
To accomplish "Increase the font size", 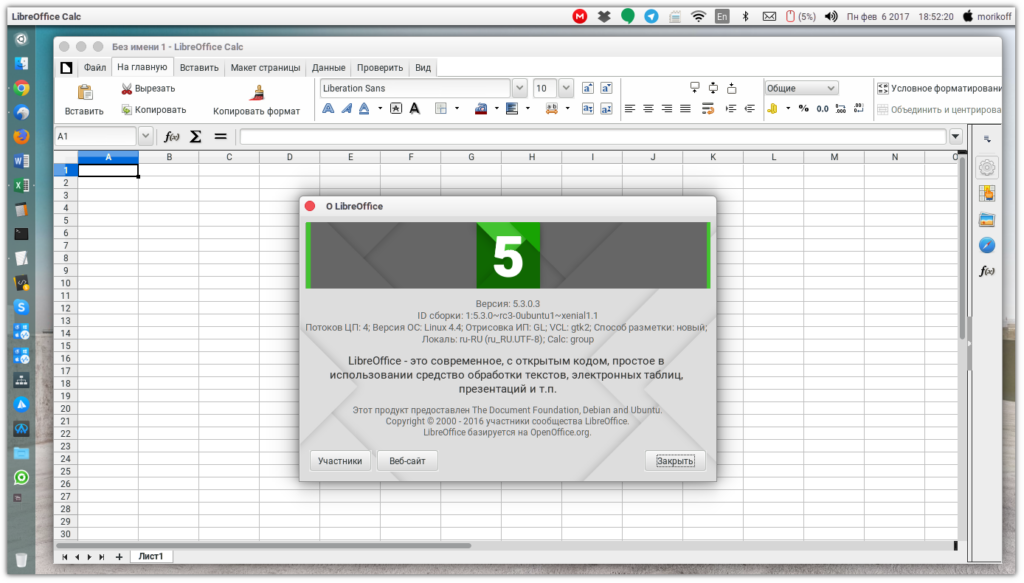I will 588,88.
